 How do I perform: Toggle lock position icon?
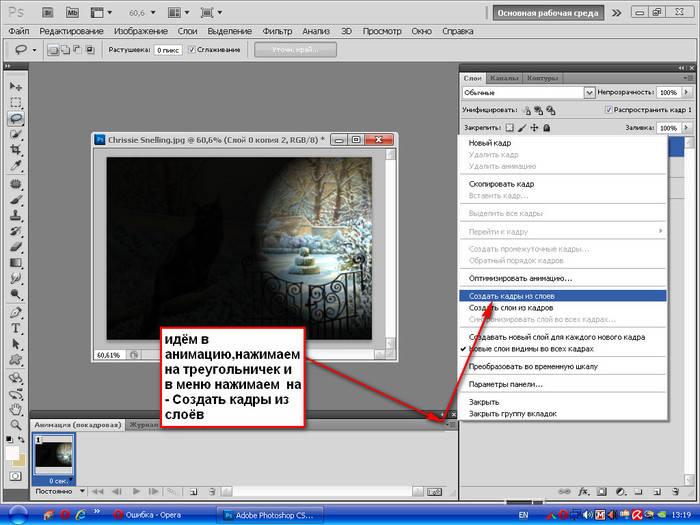click(x=534, y=128)
